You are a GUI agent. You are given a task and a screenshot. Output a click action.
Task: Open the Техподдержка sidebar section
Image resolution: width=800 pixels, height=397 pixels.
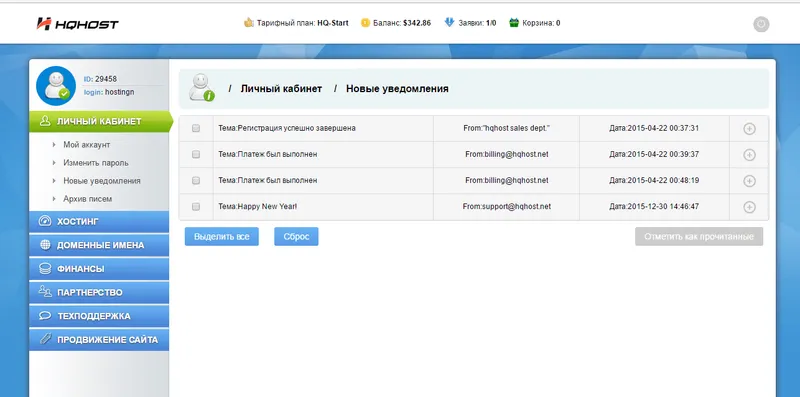tap(99, 316)
